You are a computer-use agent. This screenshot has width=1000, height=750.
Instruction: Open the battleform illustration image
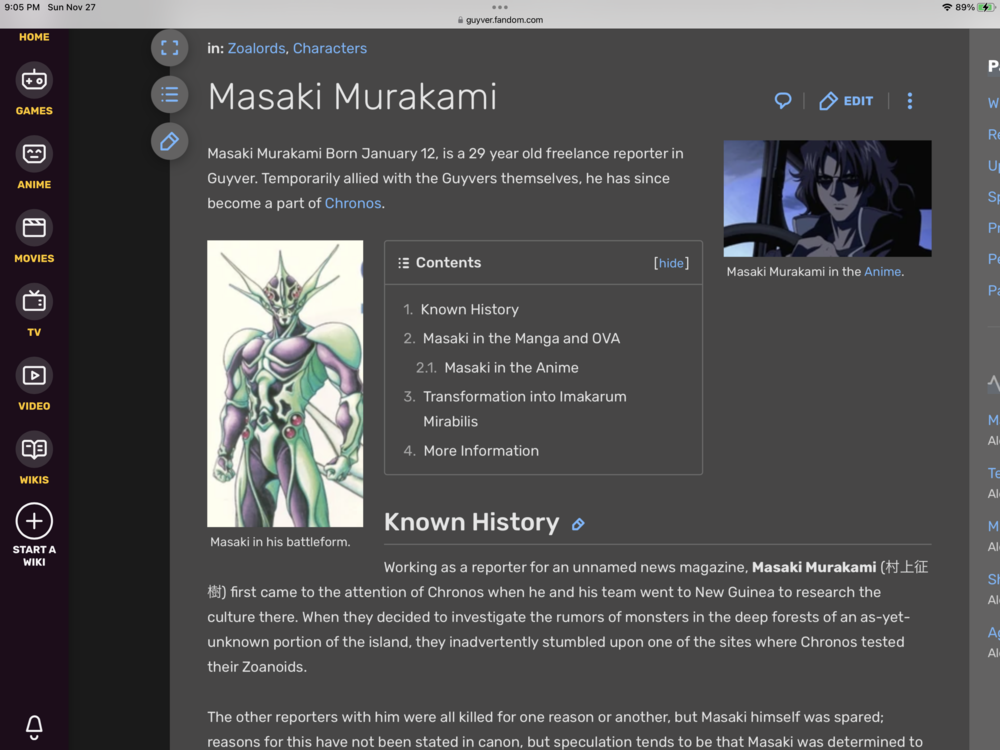click(x=285, y=383)
